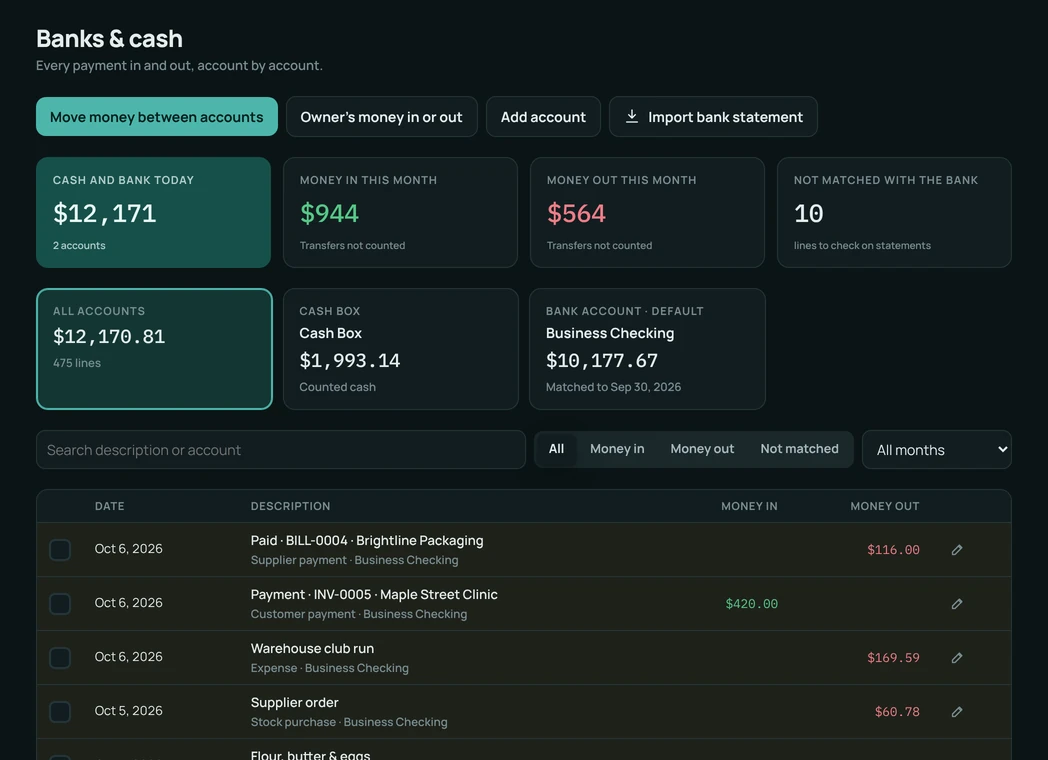
Task: Click 'Customer payment · Business Checking' subtitle
Action: pos(359,614)
